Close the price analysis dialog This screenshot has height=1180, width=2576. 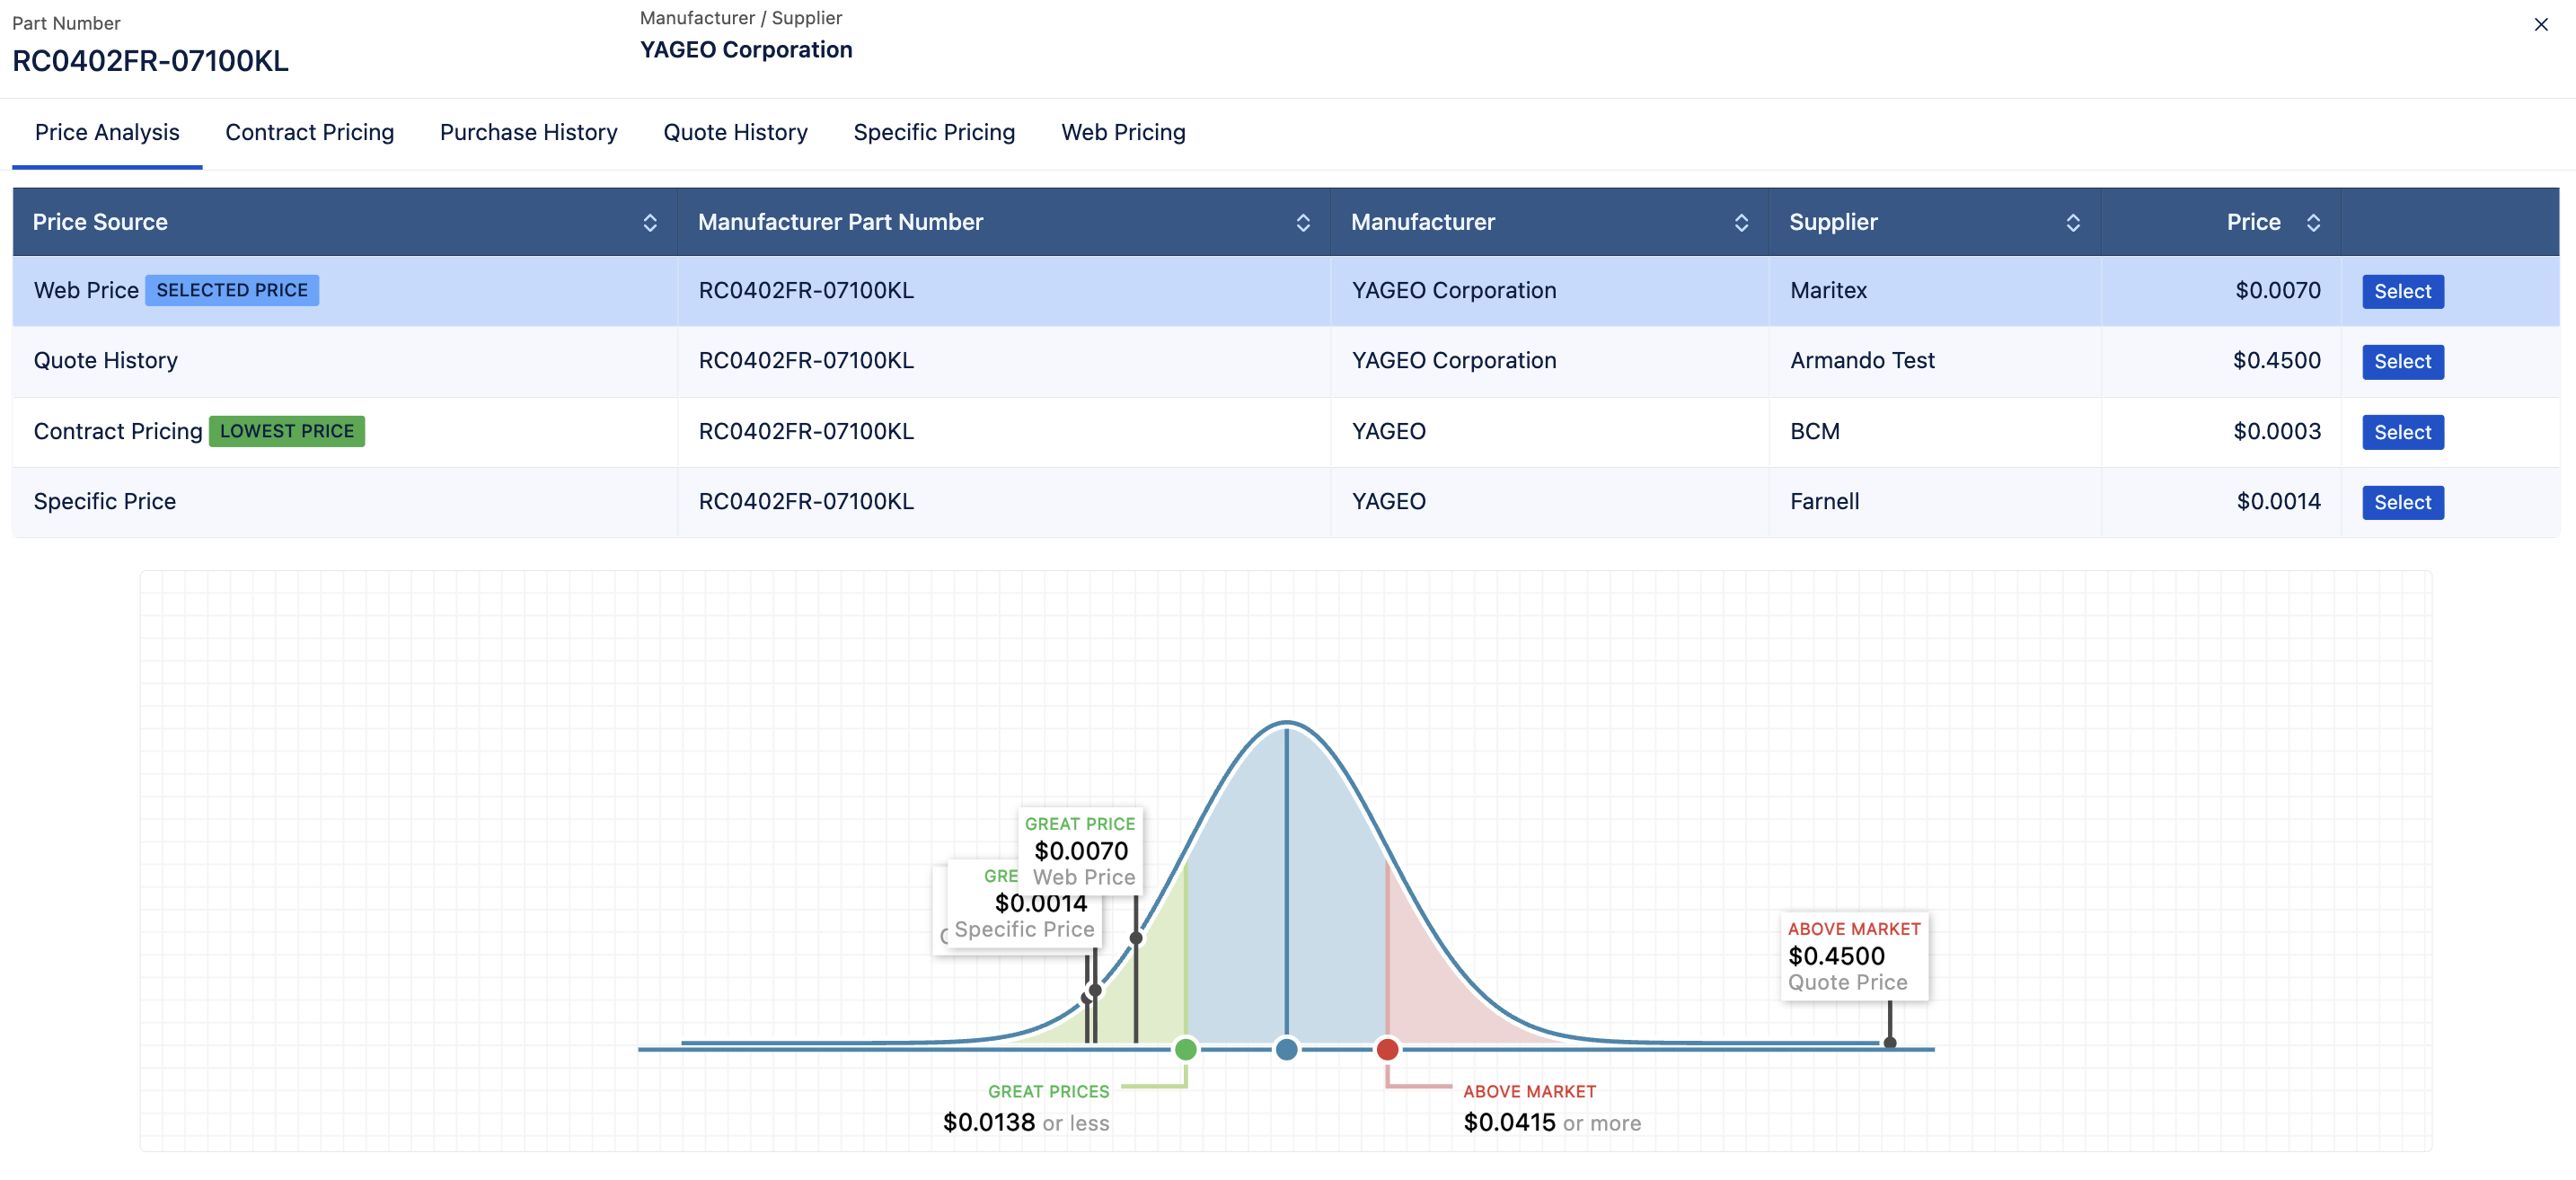(2540, 24)
